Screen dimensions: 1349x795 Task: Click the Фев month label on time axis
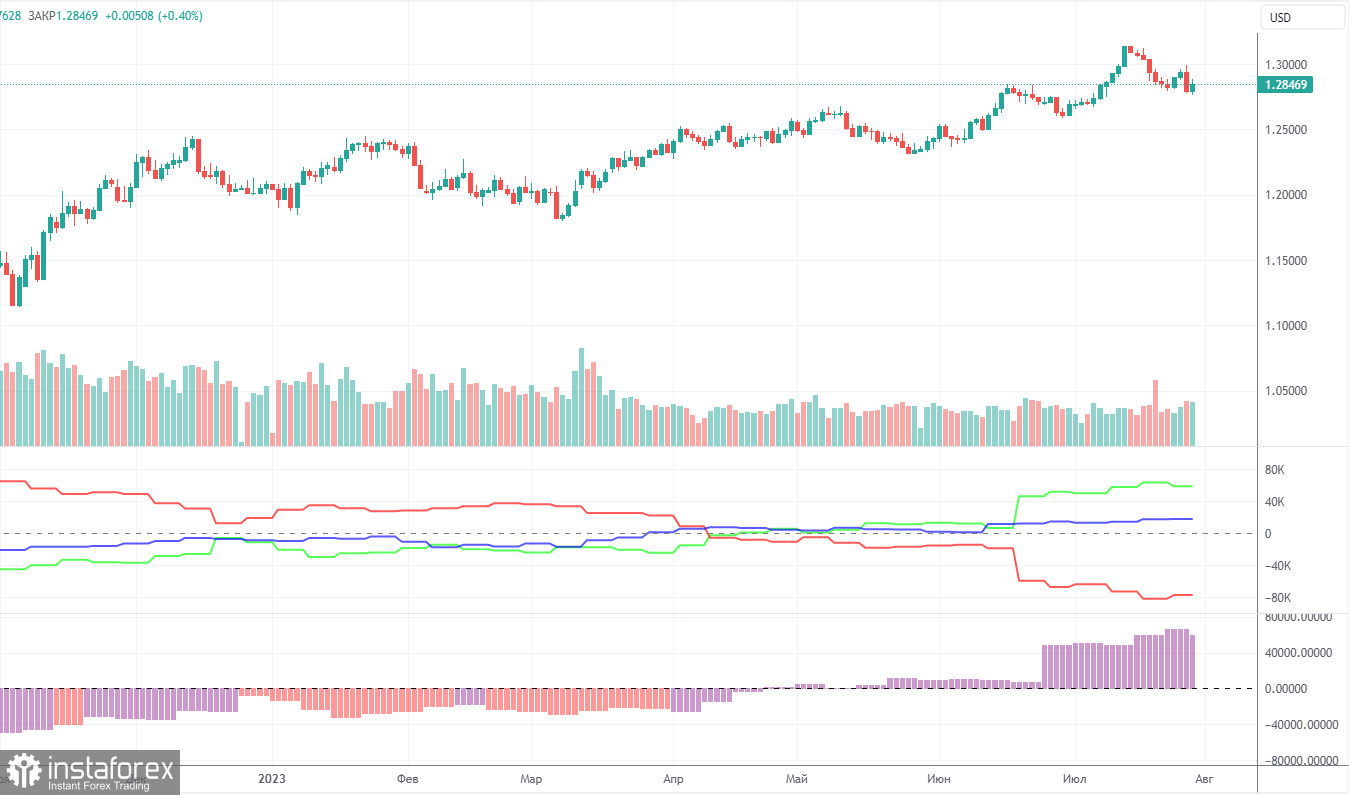tap(407, 778)
